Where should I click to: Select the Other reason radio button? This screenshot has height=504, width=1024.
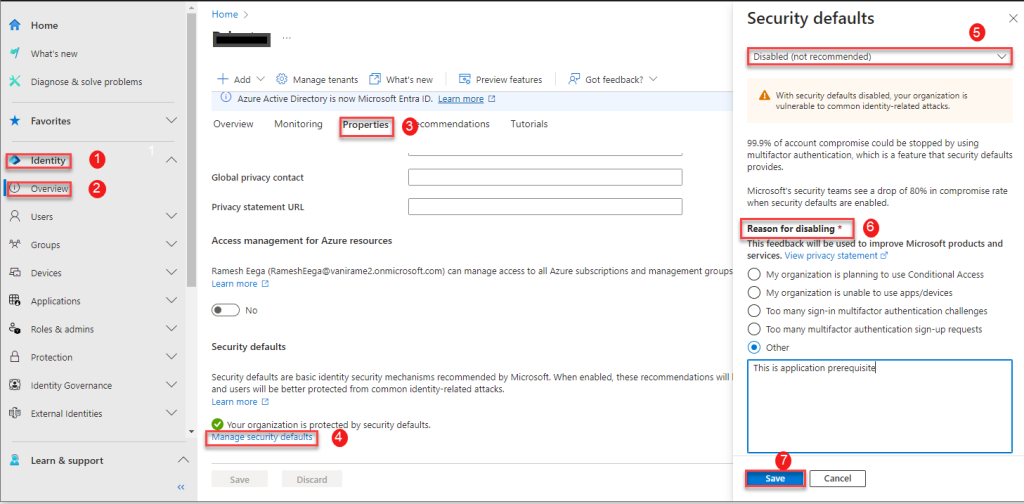pyautogui.click(x=754, y=347)
